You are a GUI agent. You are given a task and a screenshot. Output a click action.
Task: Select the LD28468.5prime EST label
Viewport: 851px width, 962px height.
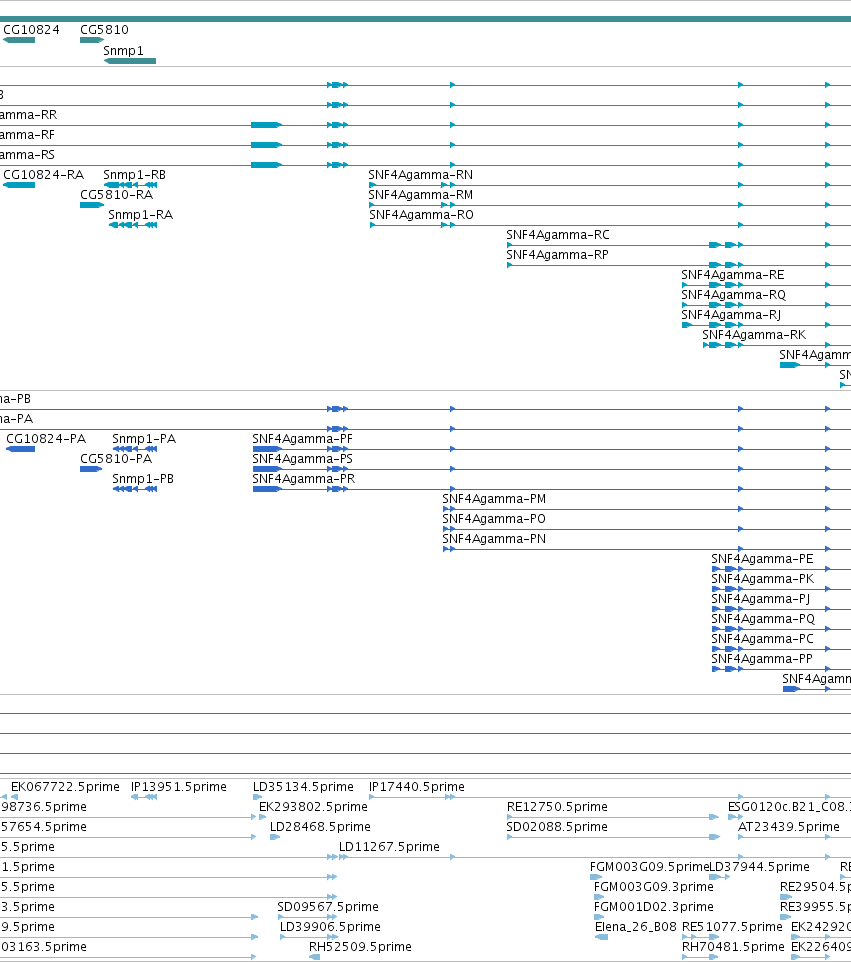320,827
